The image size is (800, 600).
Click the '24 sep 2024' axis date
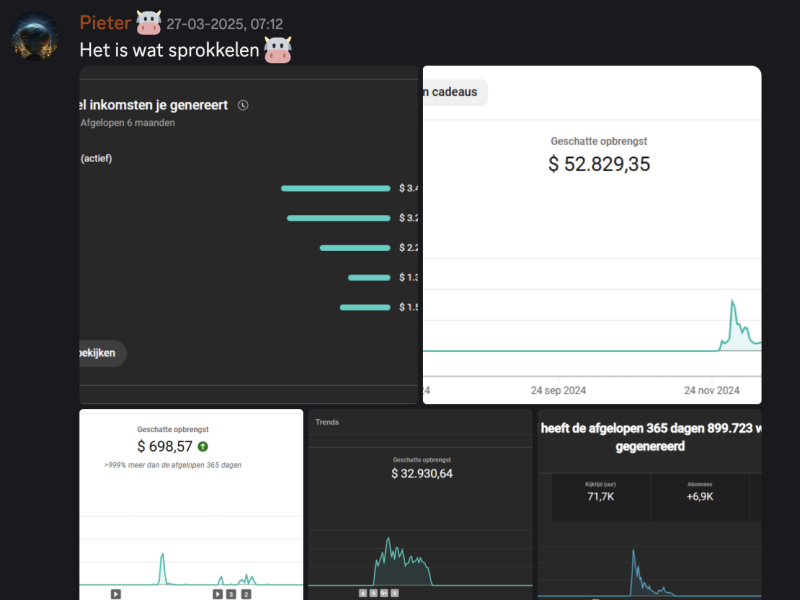pos(558,391)
